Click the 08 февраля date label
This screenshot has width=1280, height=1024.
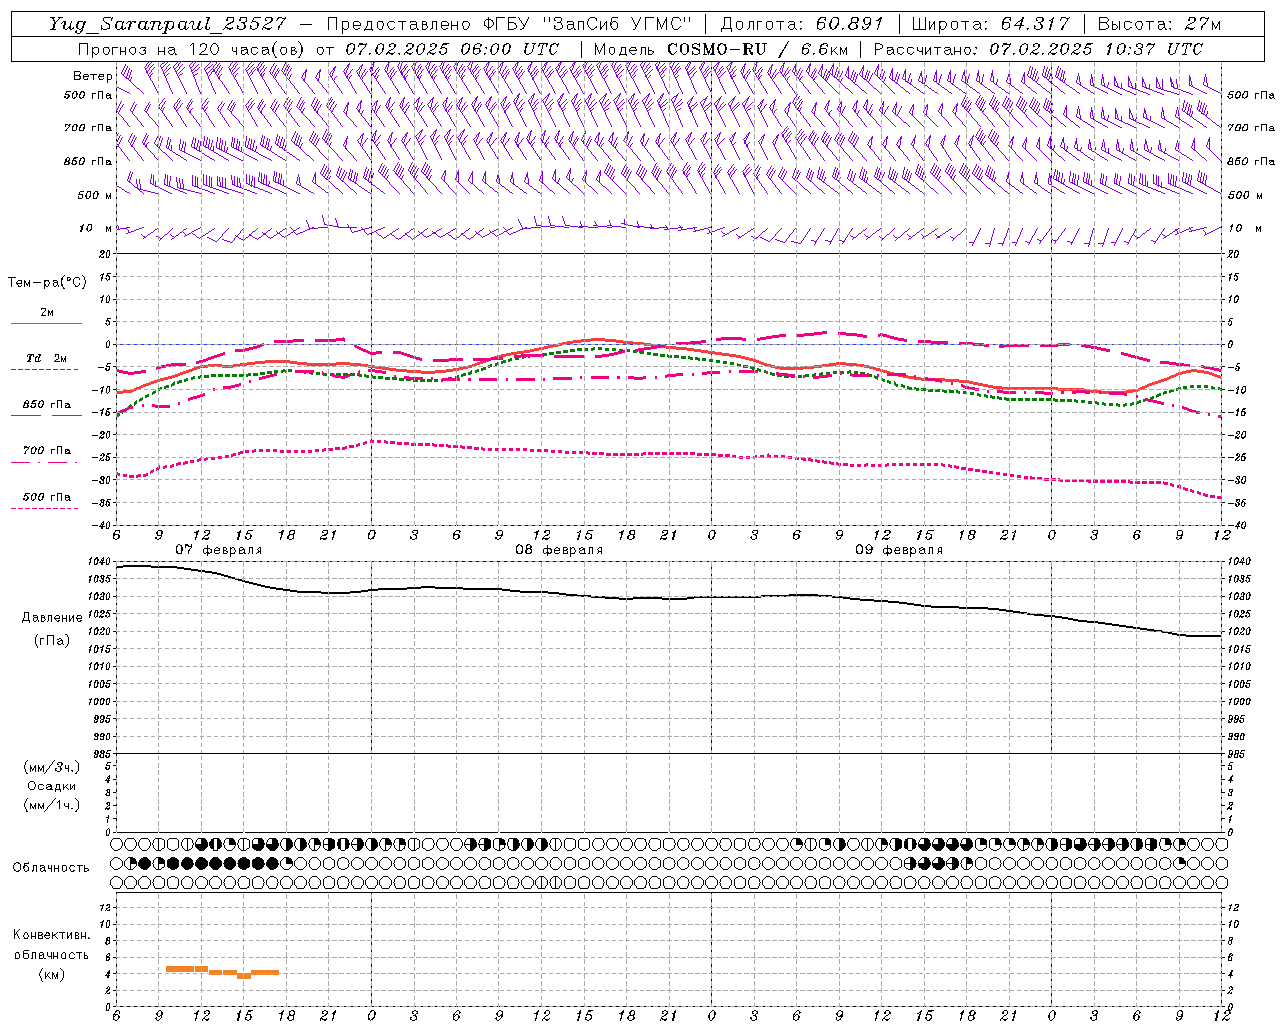click(559, 550)
